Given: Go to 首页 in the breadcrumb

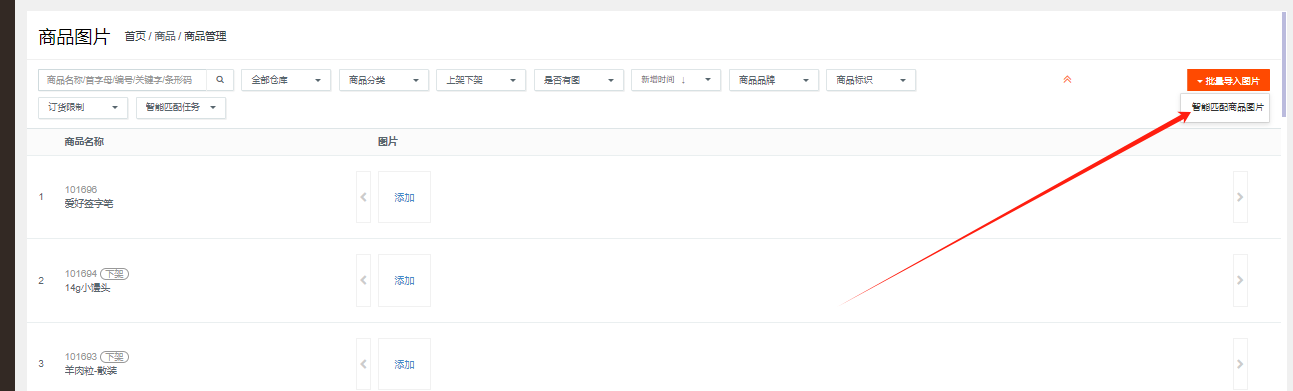Looking at the screenshot, I should [x=134, y=36].
